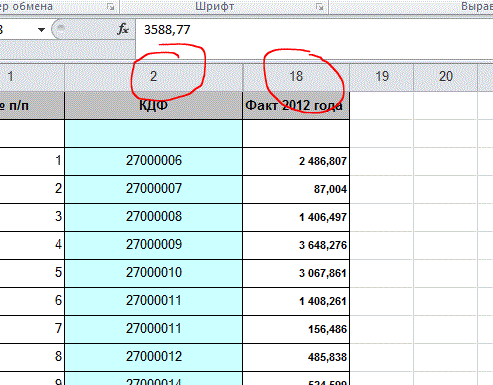Image resolution: width=493 pixels, height=385 pixels.
Task: Select value cell 3 067,861
Action: point(296,273)
